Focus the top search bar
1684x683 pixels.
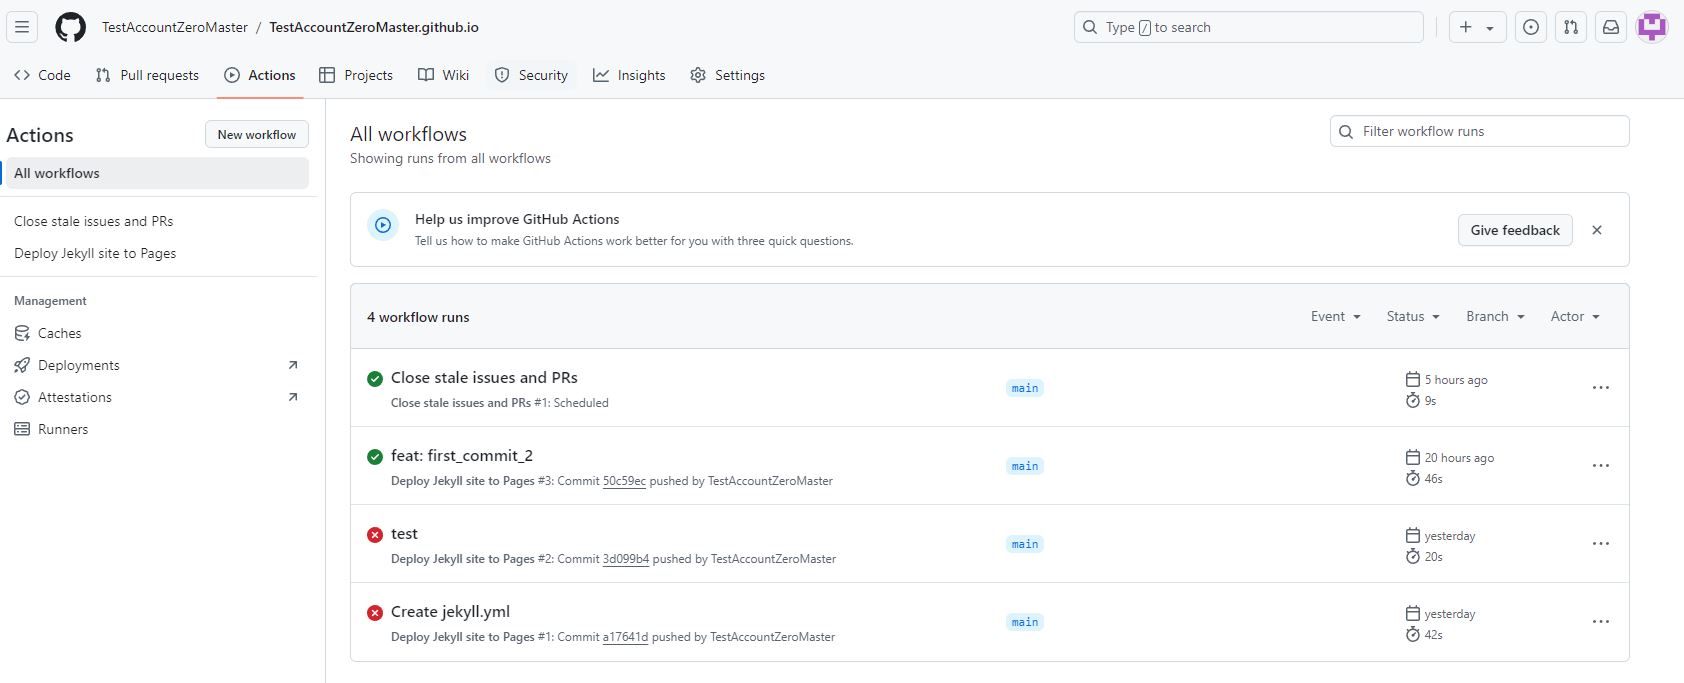(1248, 27)
